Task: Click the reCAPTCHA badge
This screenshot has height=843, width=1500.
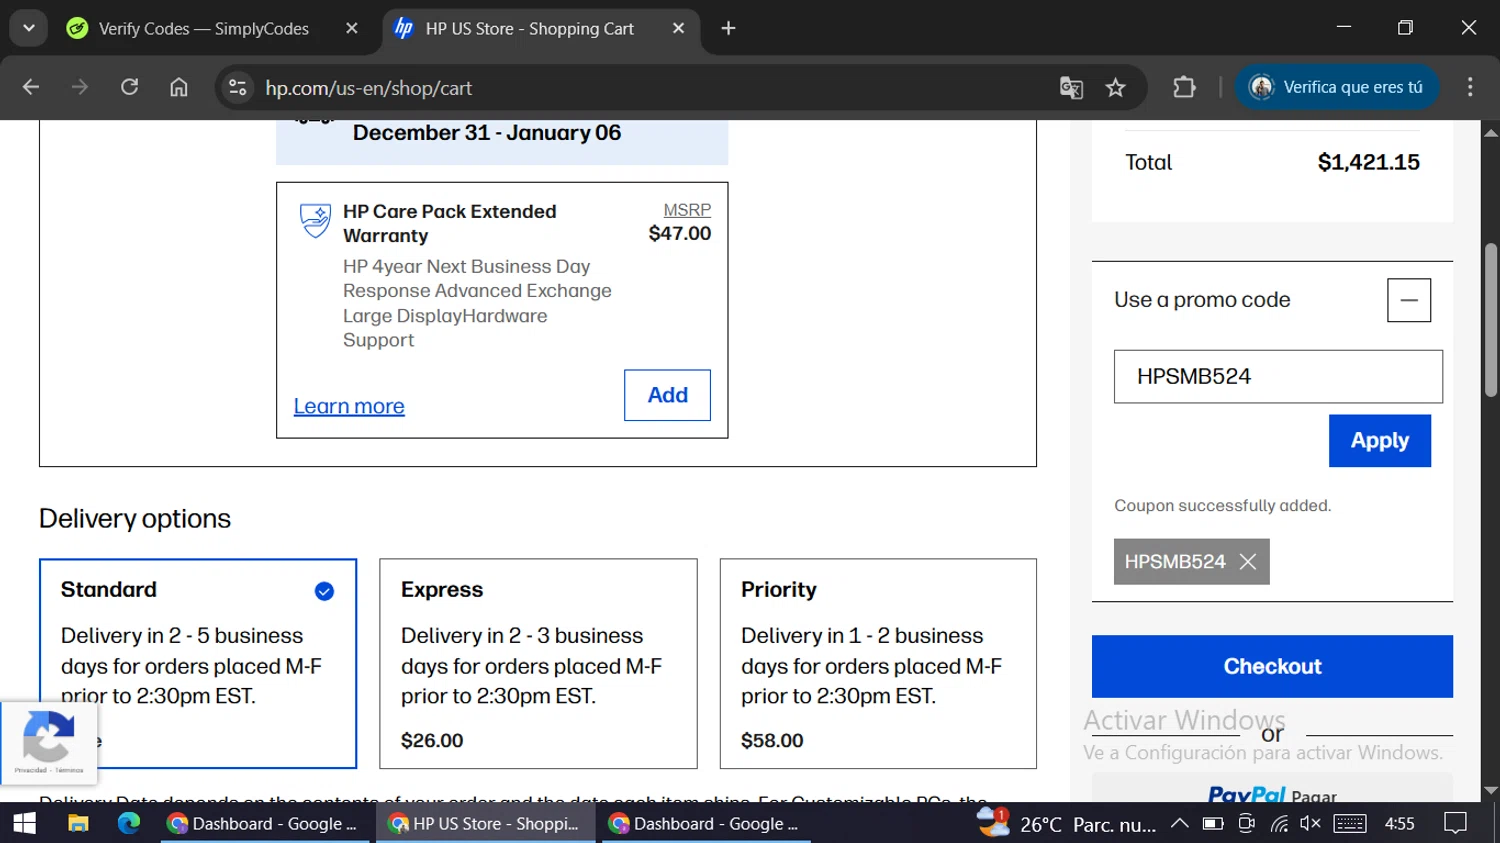Action: pyautogui.click(x=49, y=743)
